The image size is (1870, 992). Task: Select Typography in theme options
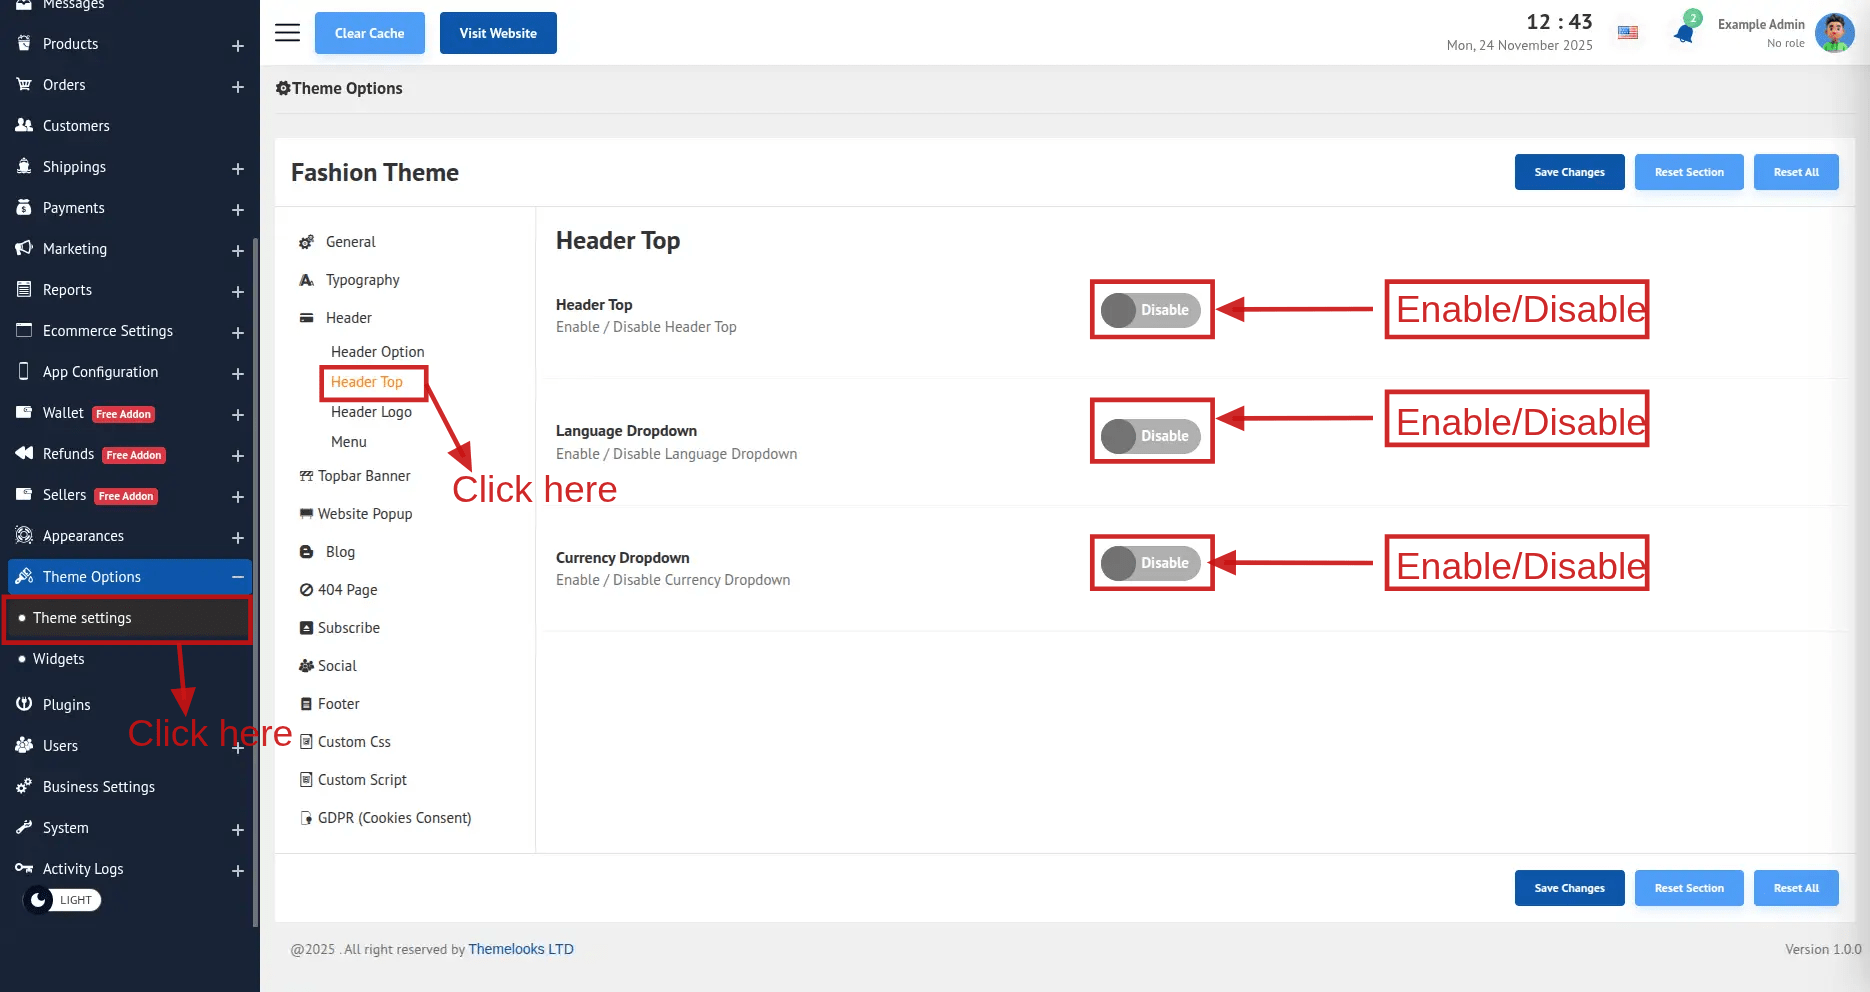362,280
